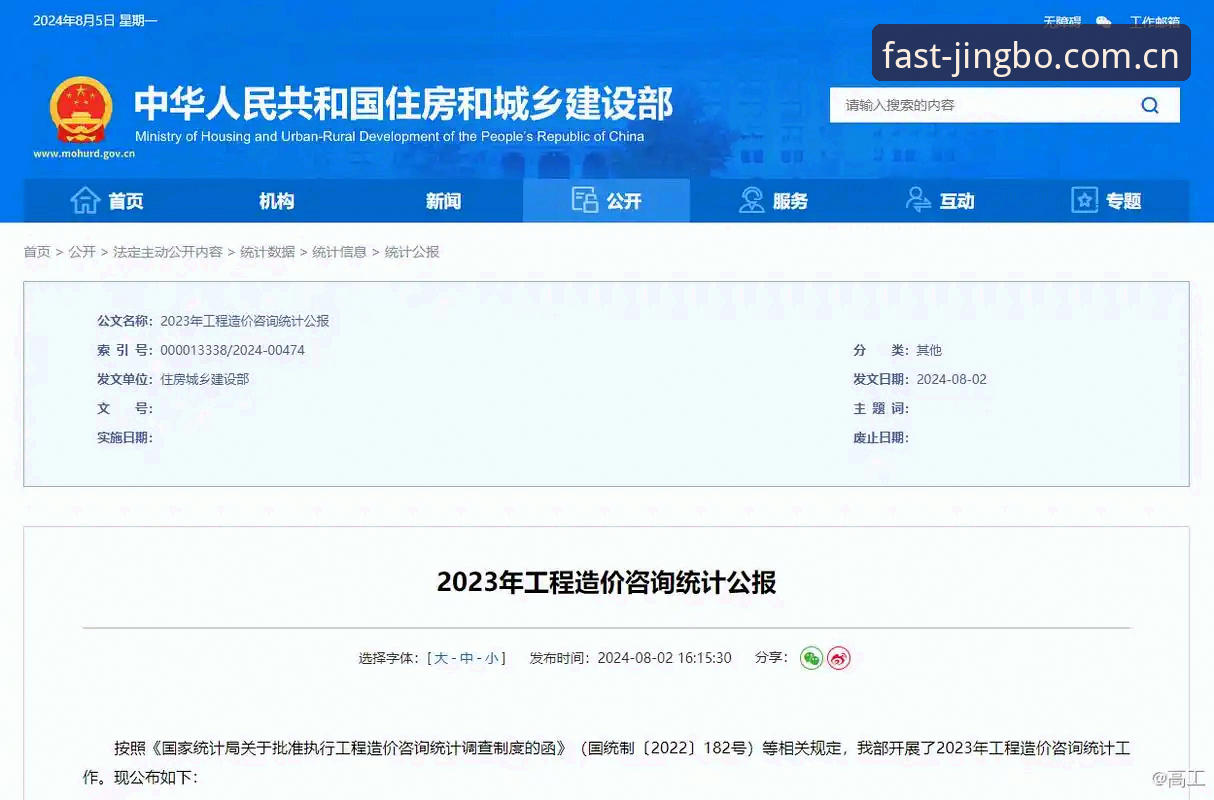The width and height of the screenshot is (1214, 800).
Task: Click the article heading 2023年工程造价咨询统计公报
Action: tap(606, 582)
